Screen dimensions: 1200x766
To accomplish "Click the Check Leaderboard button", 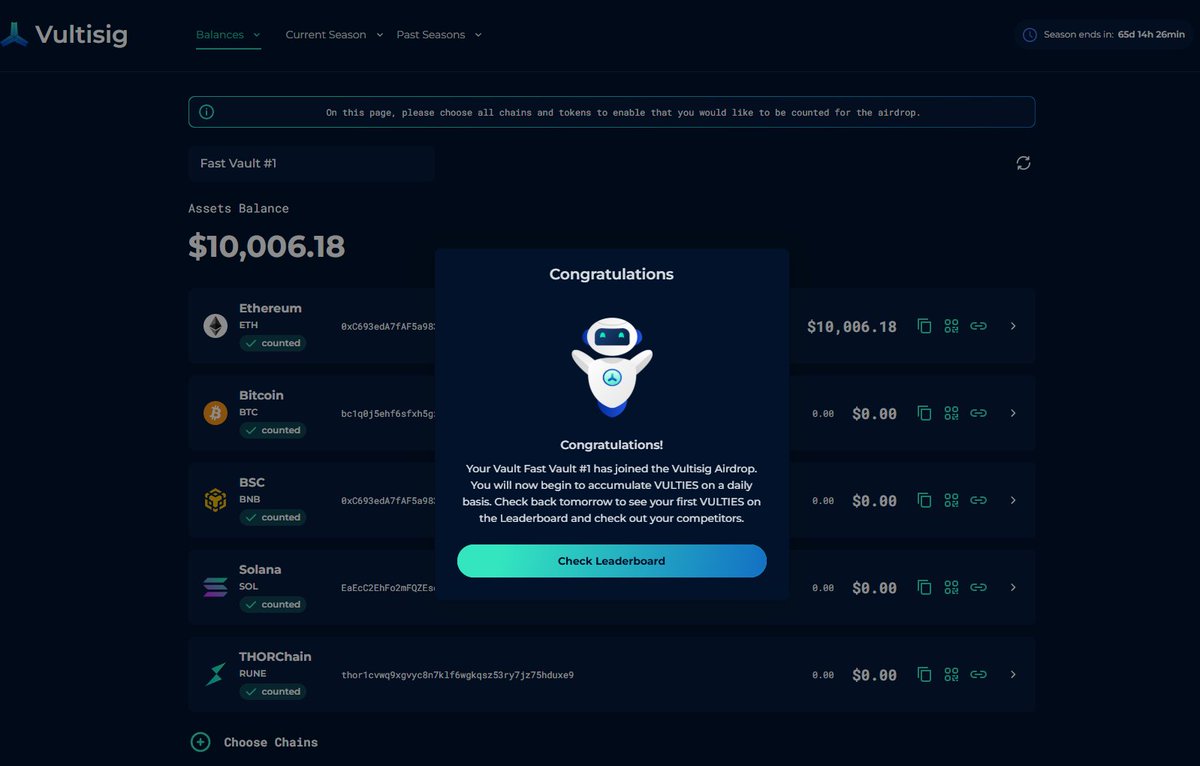I will pos(612,561).
